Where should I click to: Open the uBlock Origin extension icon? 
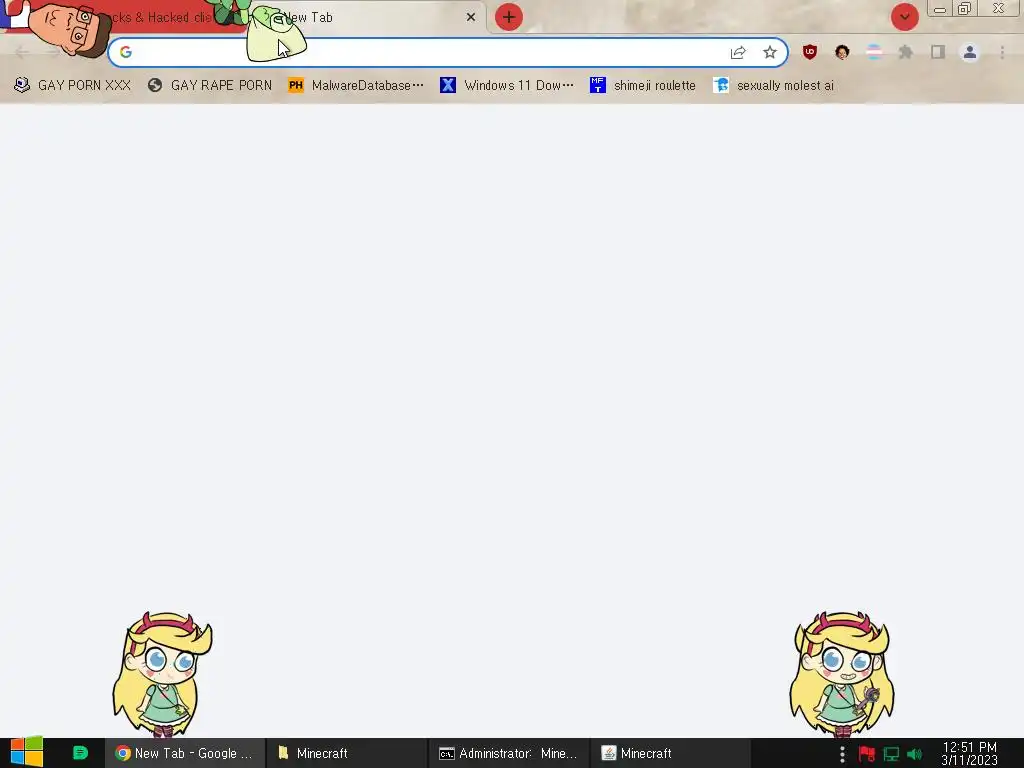click(810, 52)
